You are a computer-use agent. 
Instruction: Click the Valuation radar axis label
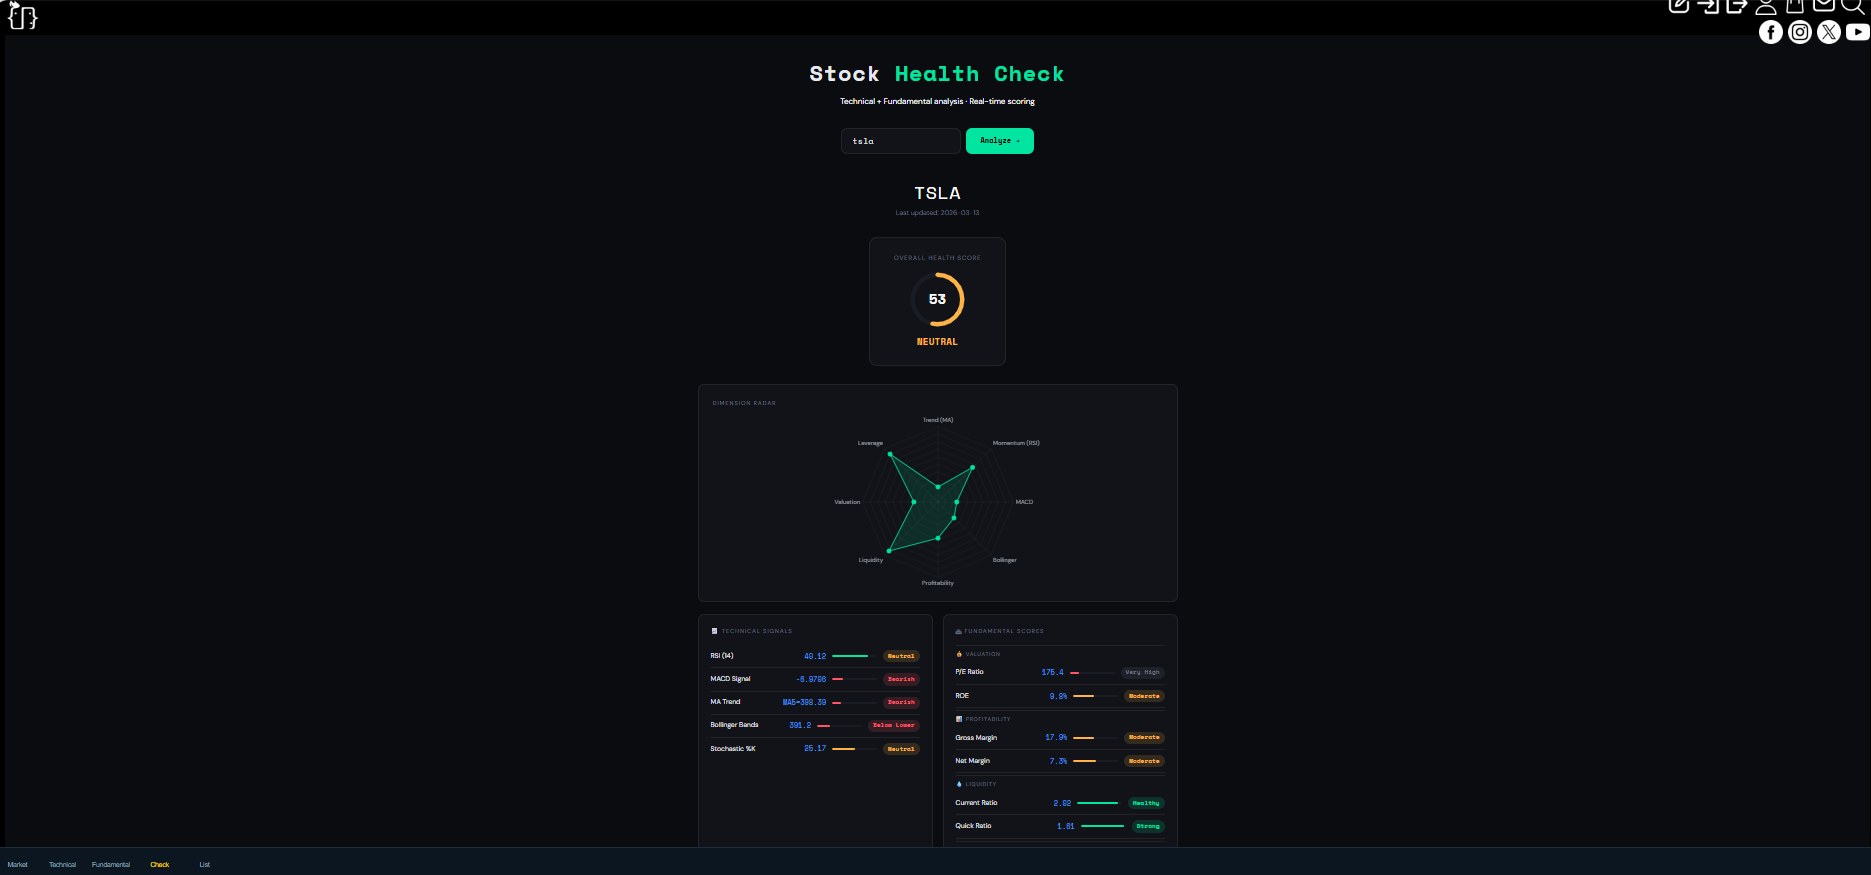click(847, 502)
